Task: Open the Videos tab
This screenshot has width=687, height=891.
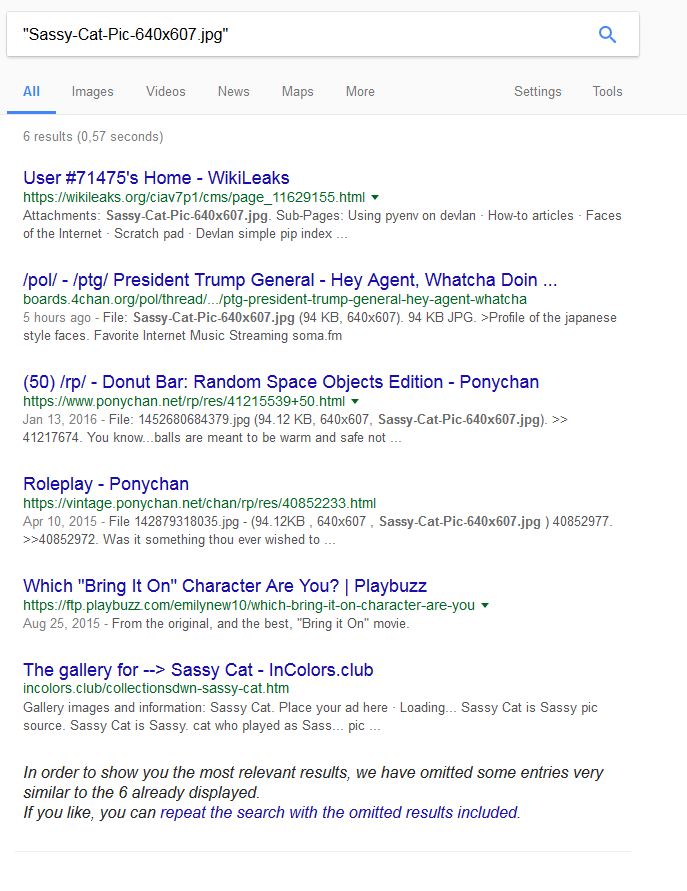Action: (x=165, y=91)
